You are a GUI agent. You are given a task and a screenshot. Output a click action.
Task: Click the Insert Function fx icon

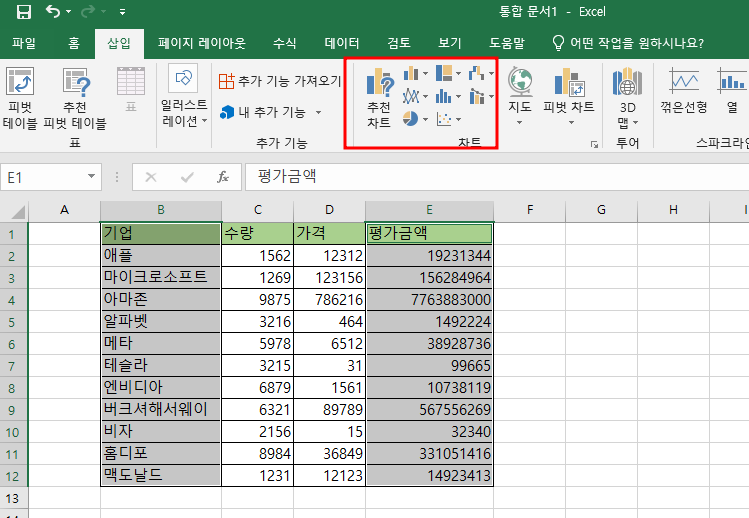pyautogui.click(x=223, y=177)
